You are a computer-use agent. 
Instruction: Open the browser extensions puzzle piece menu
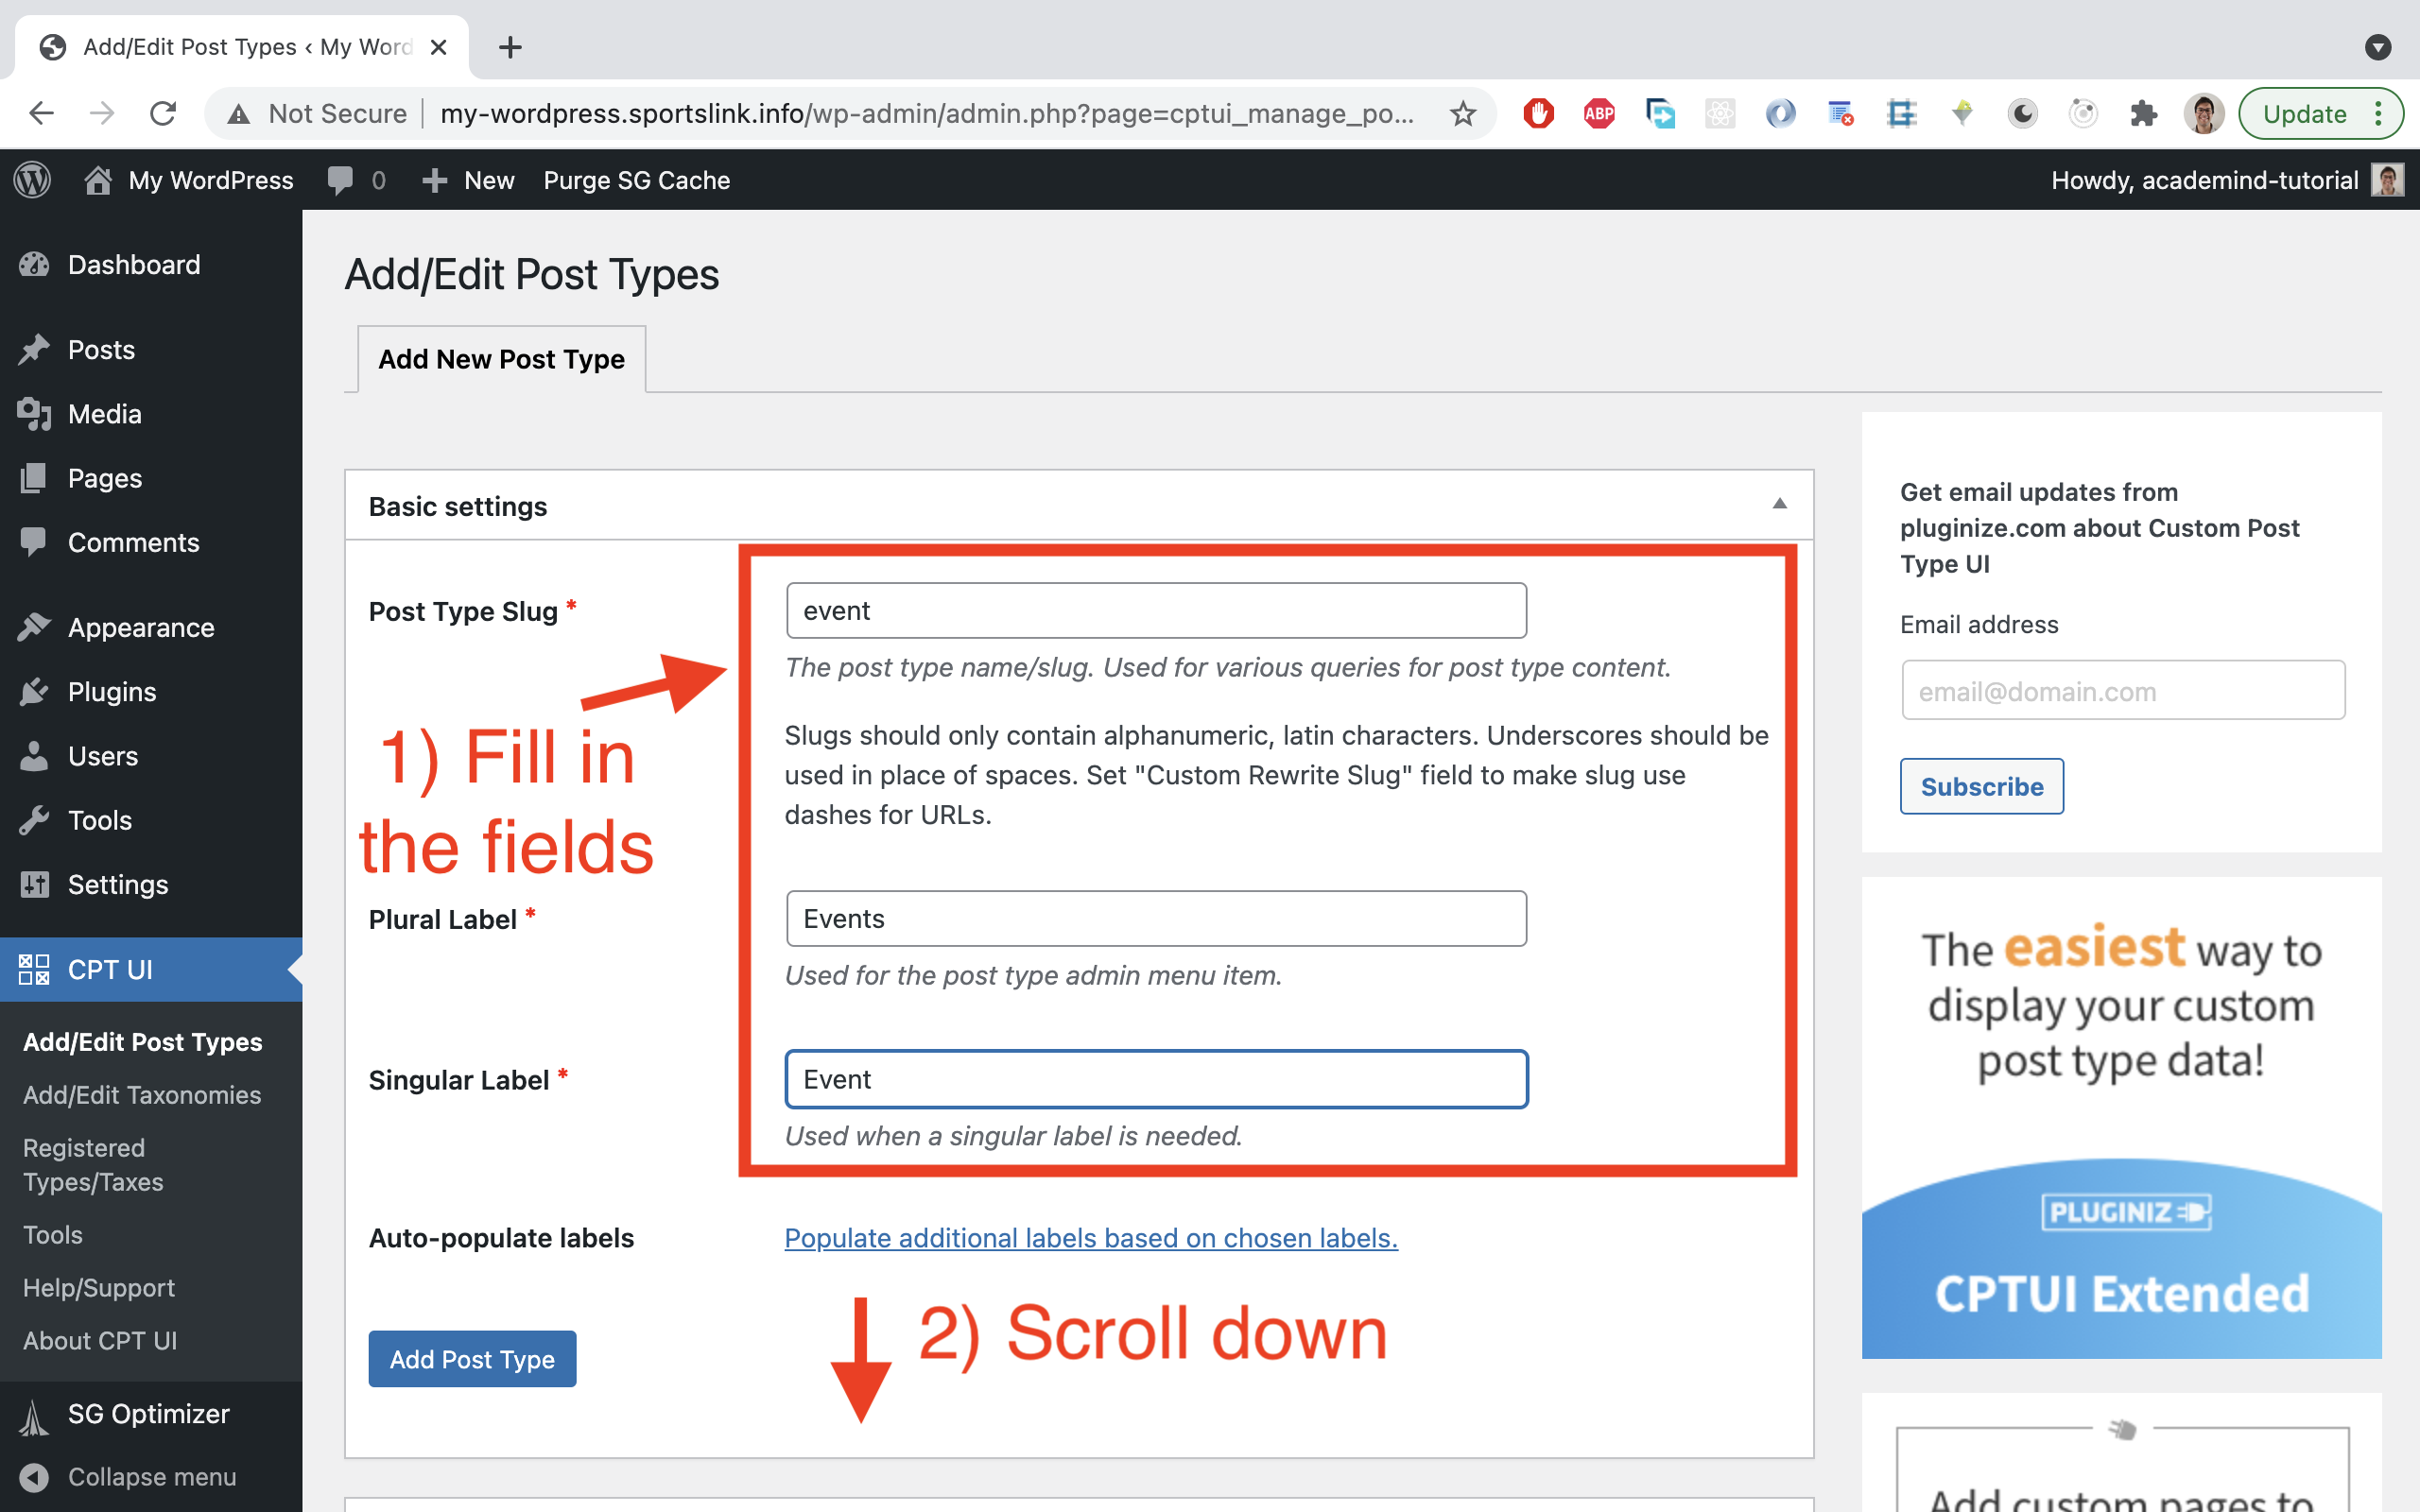(2141, 113)
